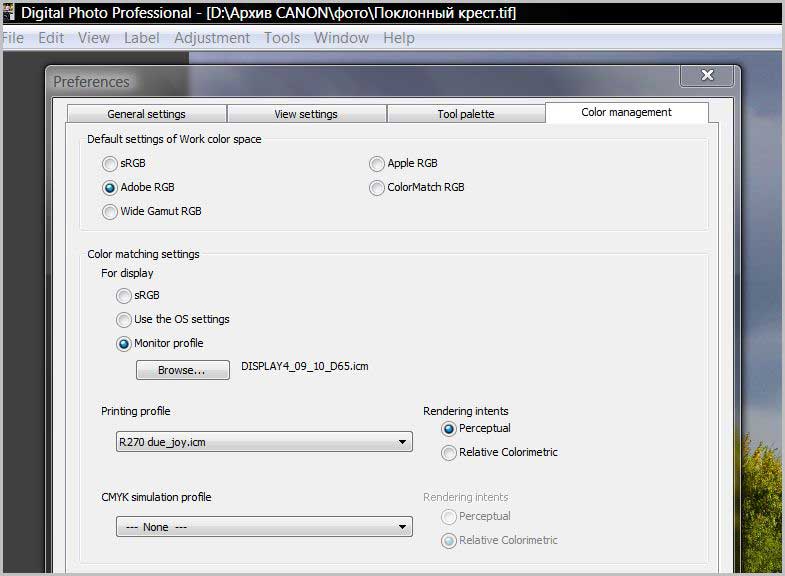785x576 pixels.
Task: Open the Adjustment menu
Action: click(212, 38)
